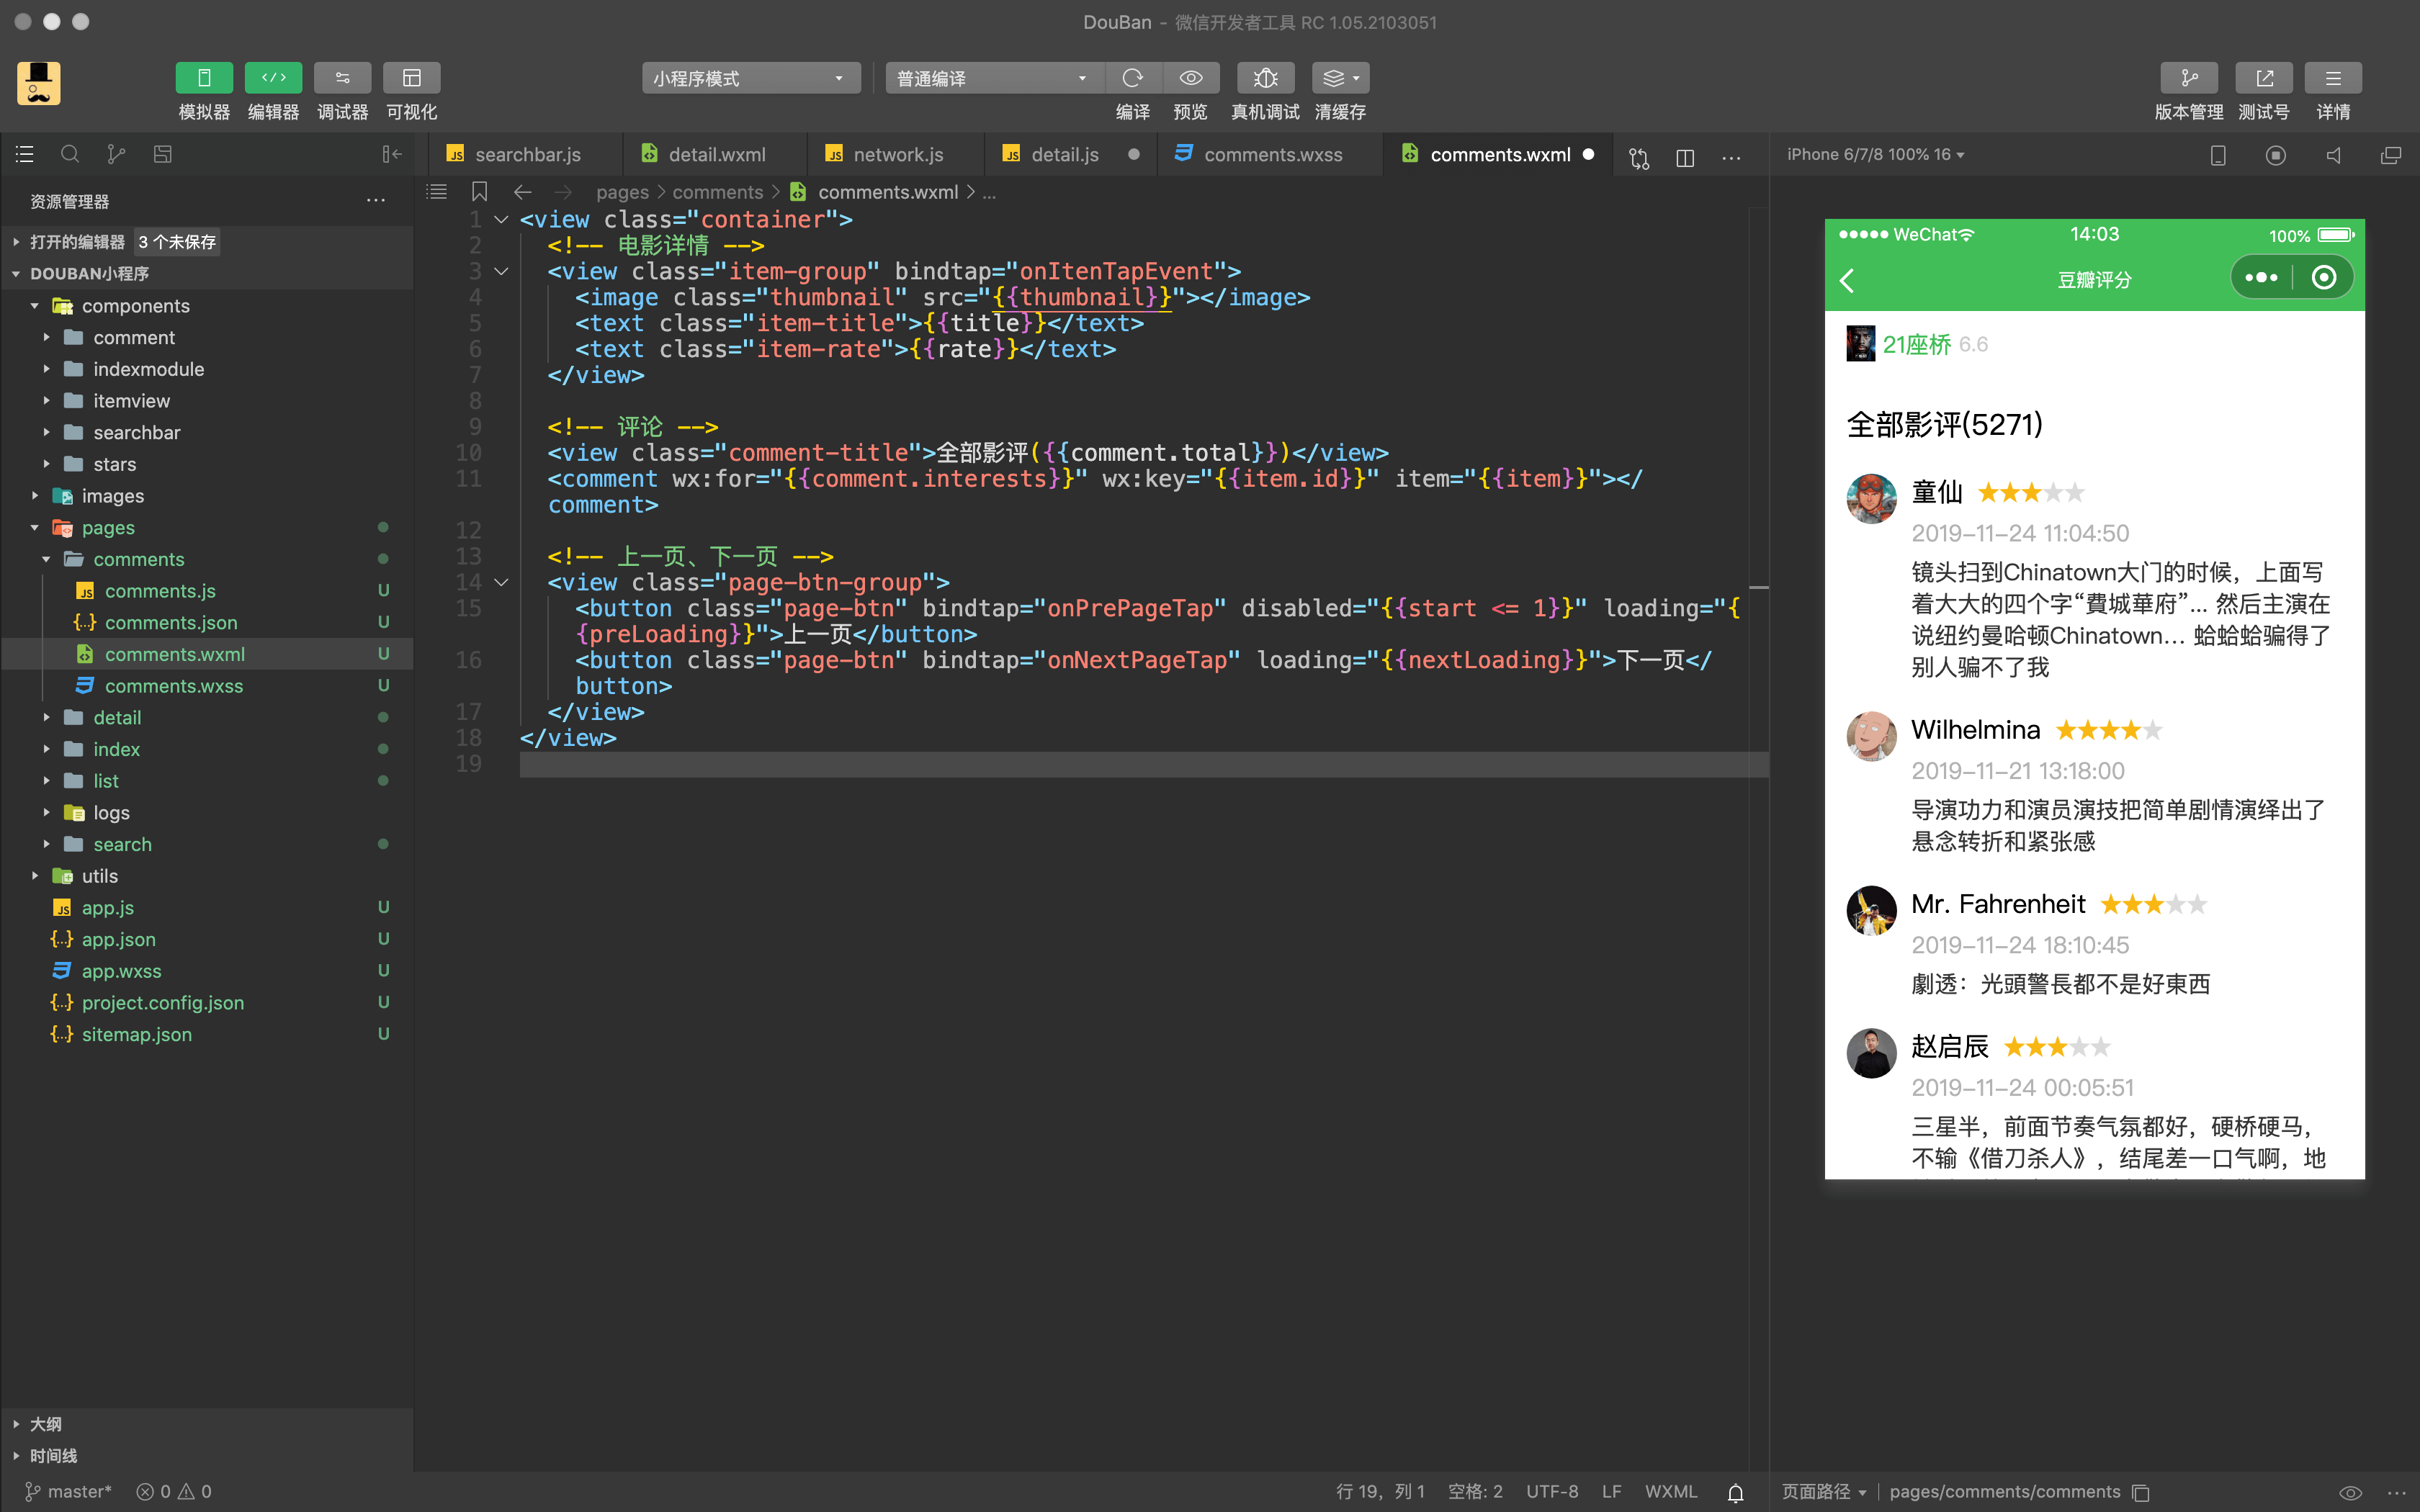The width and height of the screenshot is (2420, 1512).
Task: Tap the 21座桥 movie title link
Action: pyautogui.click(x=1916, y=345)
